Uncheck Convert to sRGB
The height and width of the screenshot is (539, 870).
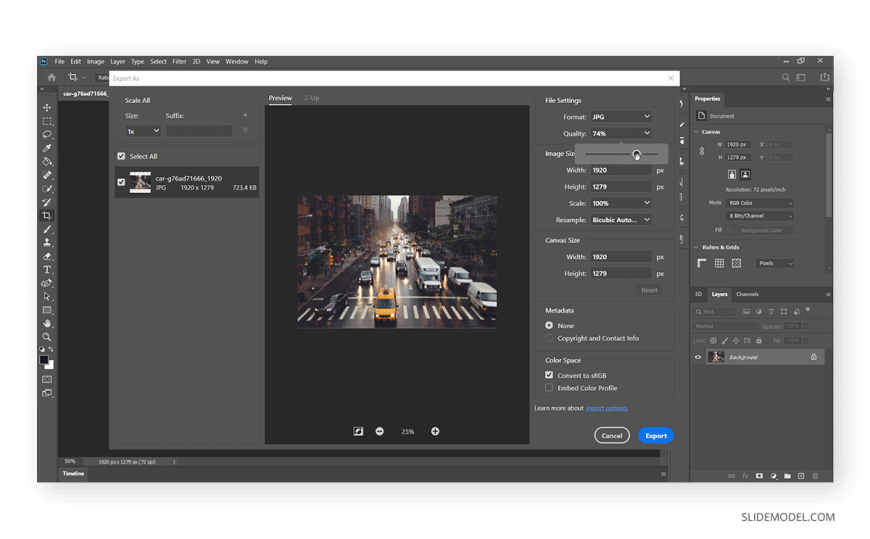[549, 375]
